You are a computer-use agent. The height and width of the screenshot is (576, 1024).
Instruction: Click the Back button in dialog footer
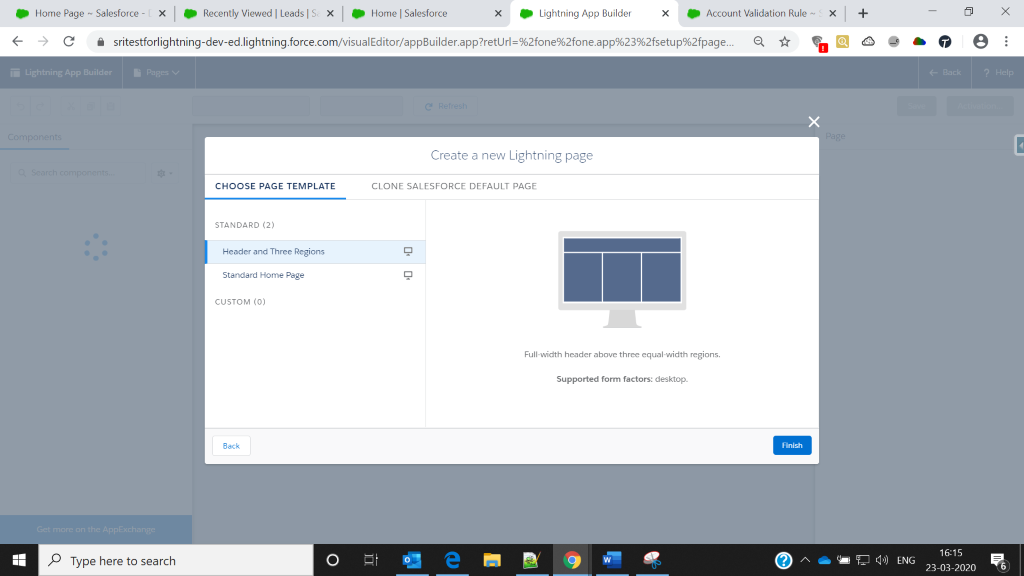coord(231,445)
